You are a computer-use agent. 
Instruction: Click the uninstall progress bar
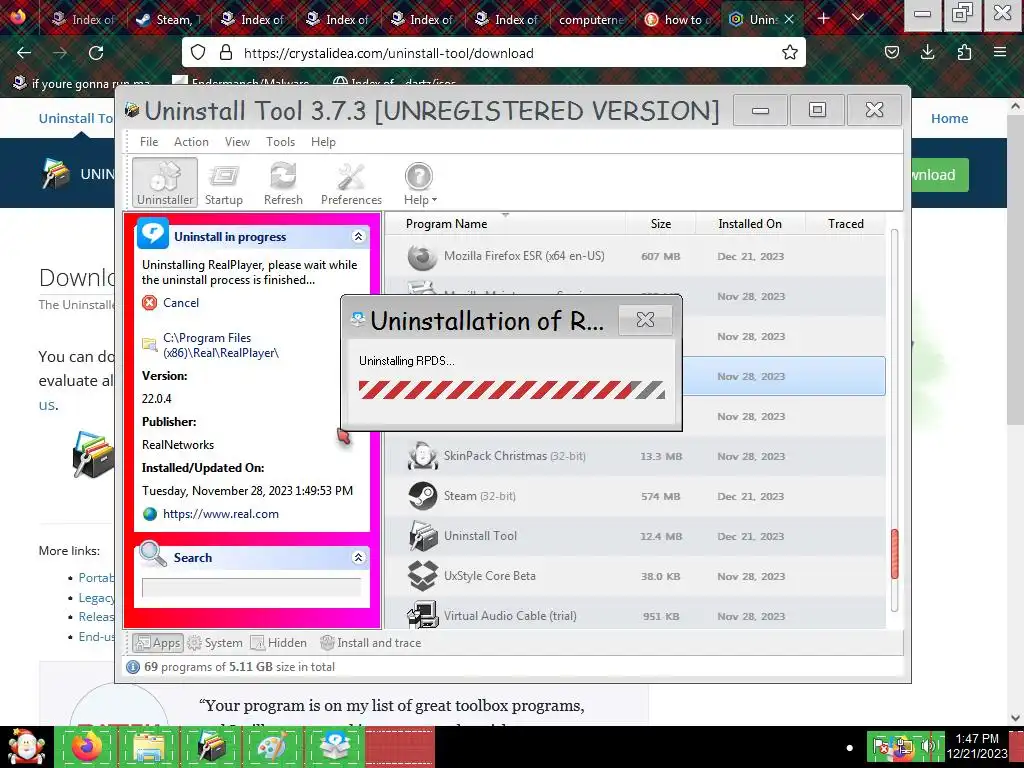(511, 390)
